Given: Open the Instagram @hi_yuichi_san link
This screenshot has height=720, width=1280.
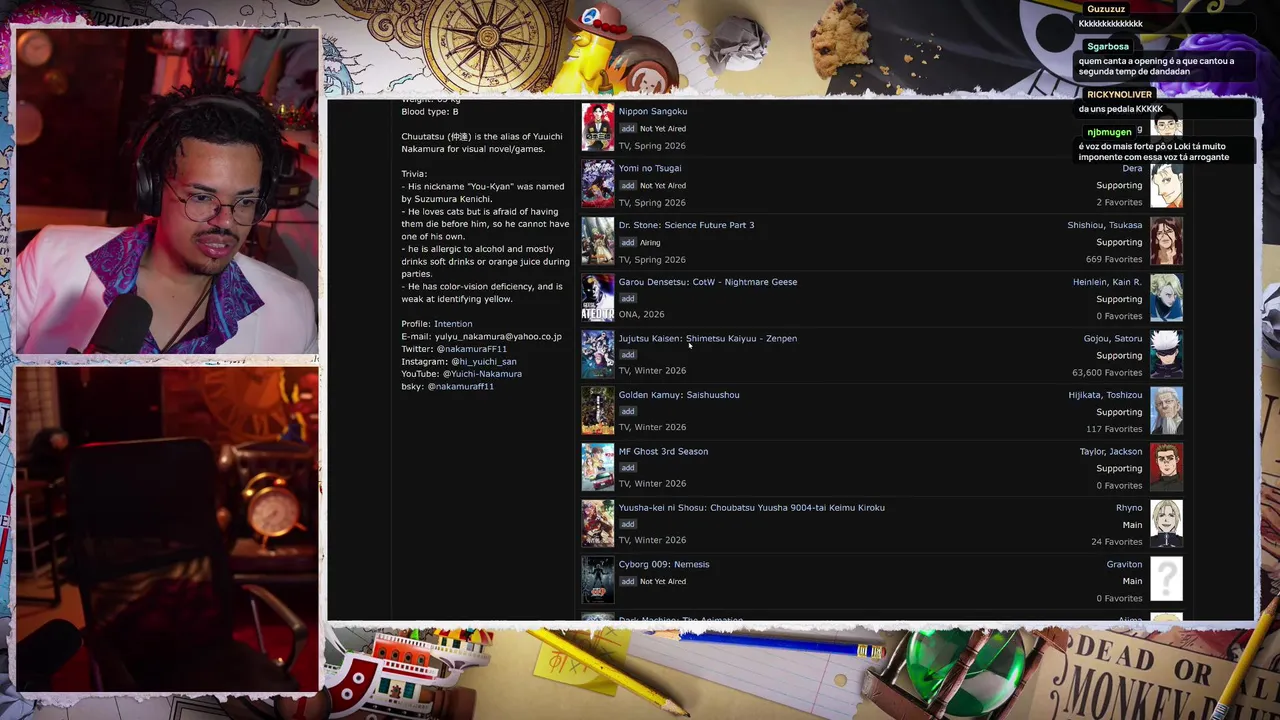Looking at the screenshot, I should coord(484,361).
